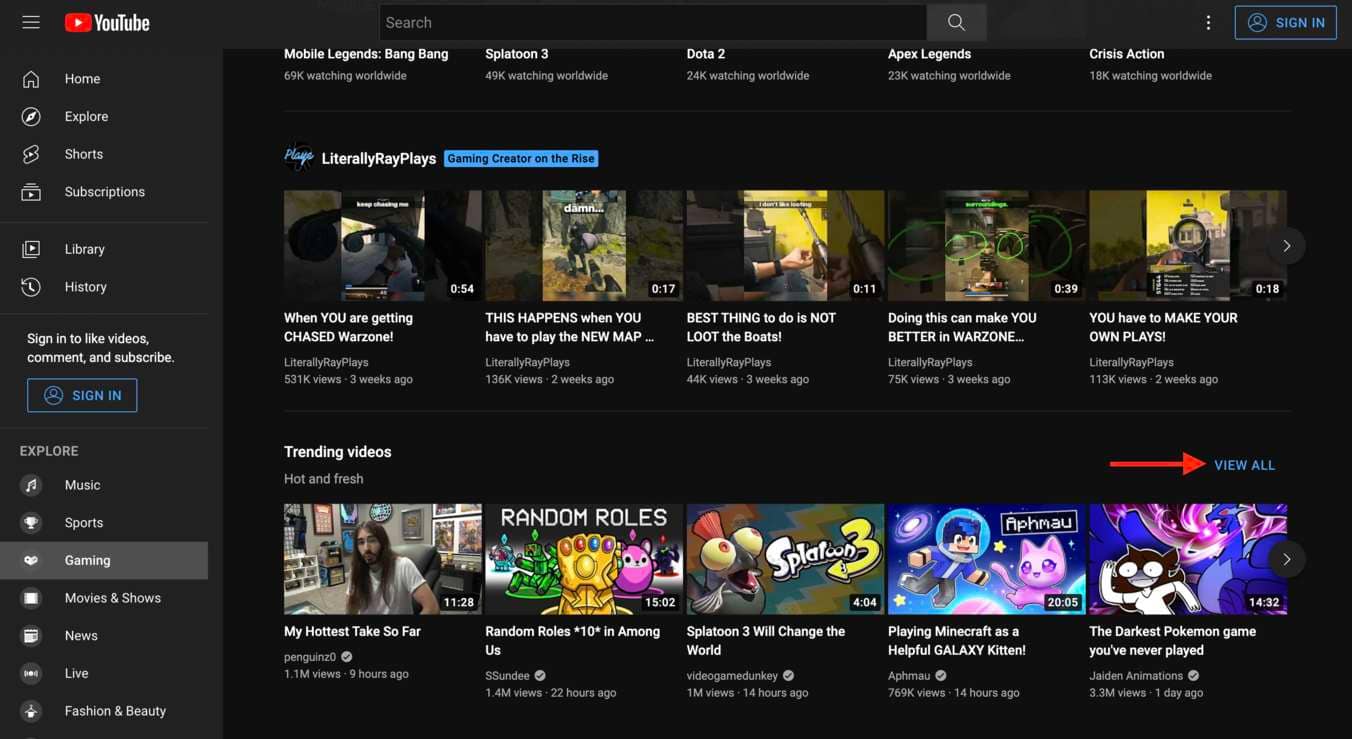Click the LiterallyRayPlays channel avatar
The image size is (1352, 739).
pos(298,157)
